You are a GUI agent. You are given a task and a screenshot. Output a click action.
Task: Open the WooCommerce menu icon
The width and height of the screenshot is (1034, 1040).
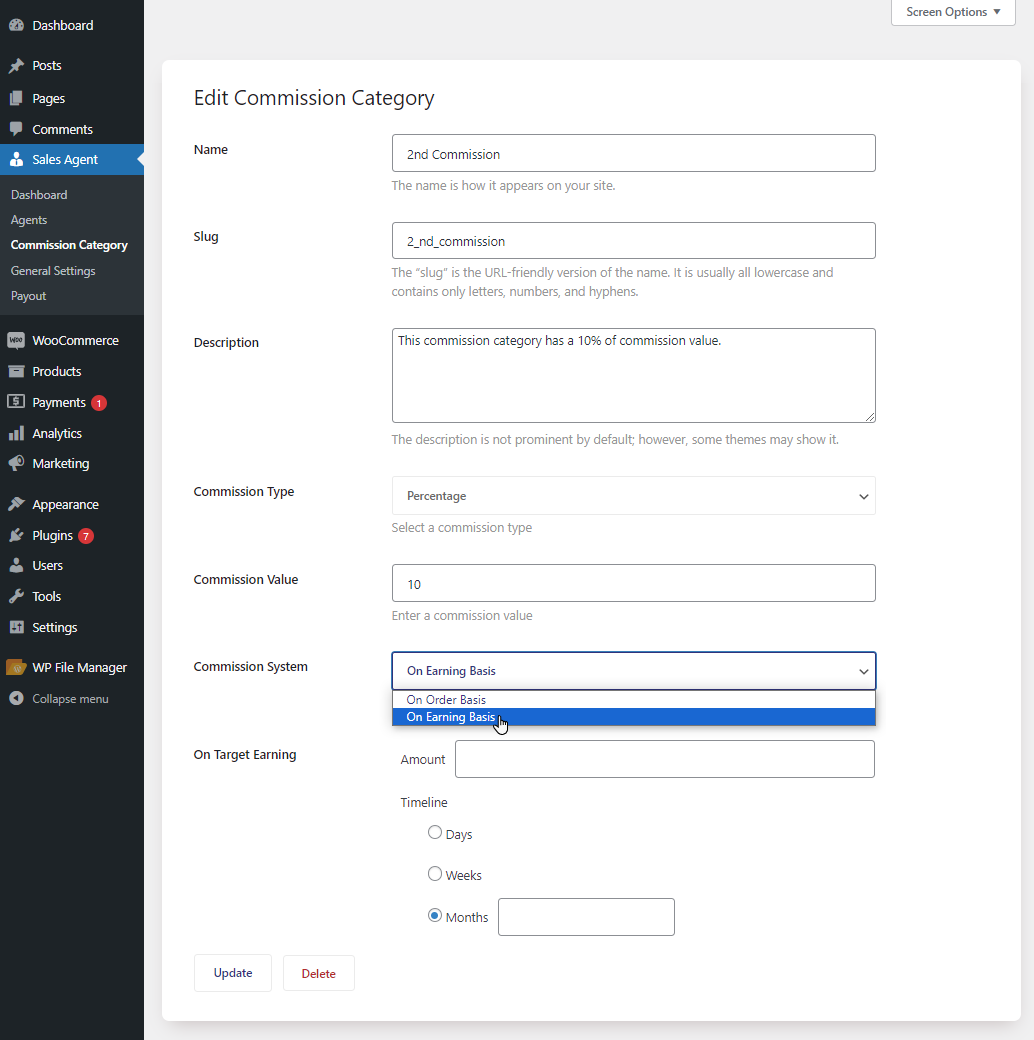18,340
